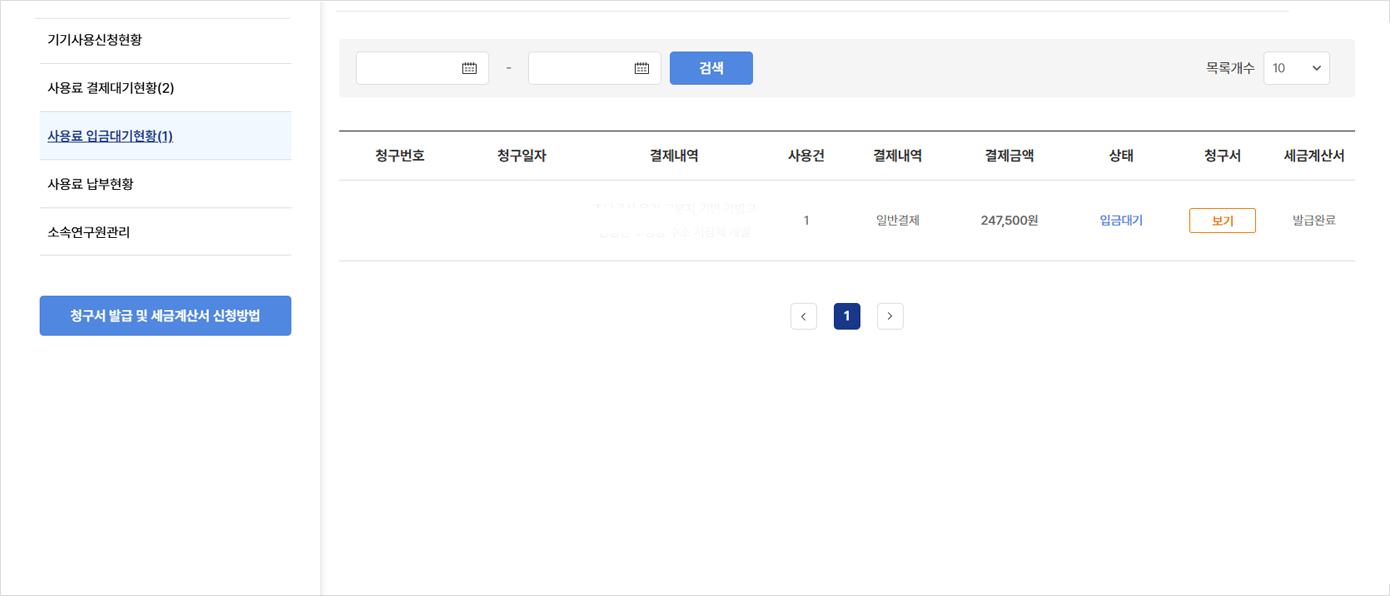The image size is (1390, 596).
Task: Select 사용료 입금대기현황(1) in the sidebar
Action: pyautogui.click(x=110, y=136)
